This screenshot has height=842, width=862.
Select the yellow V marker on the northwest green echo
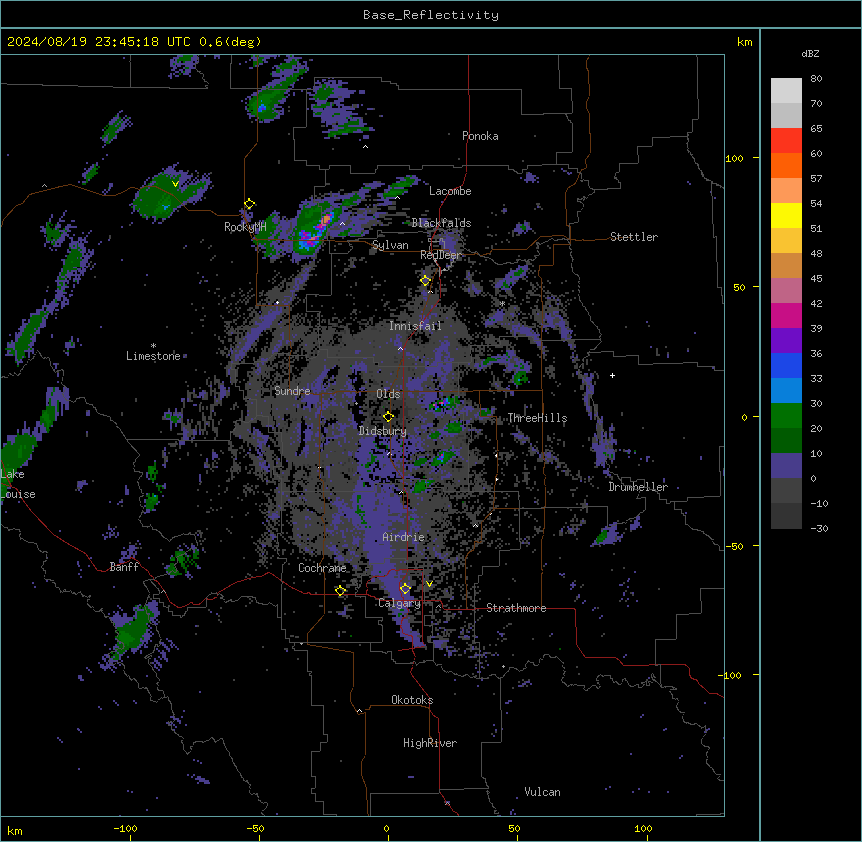[x=175, y=184]
